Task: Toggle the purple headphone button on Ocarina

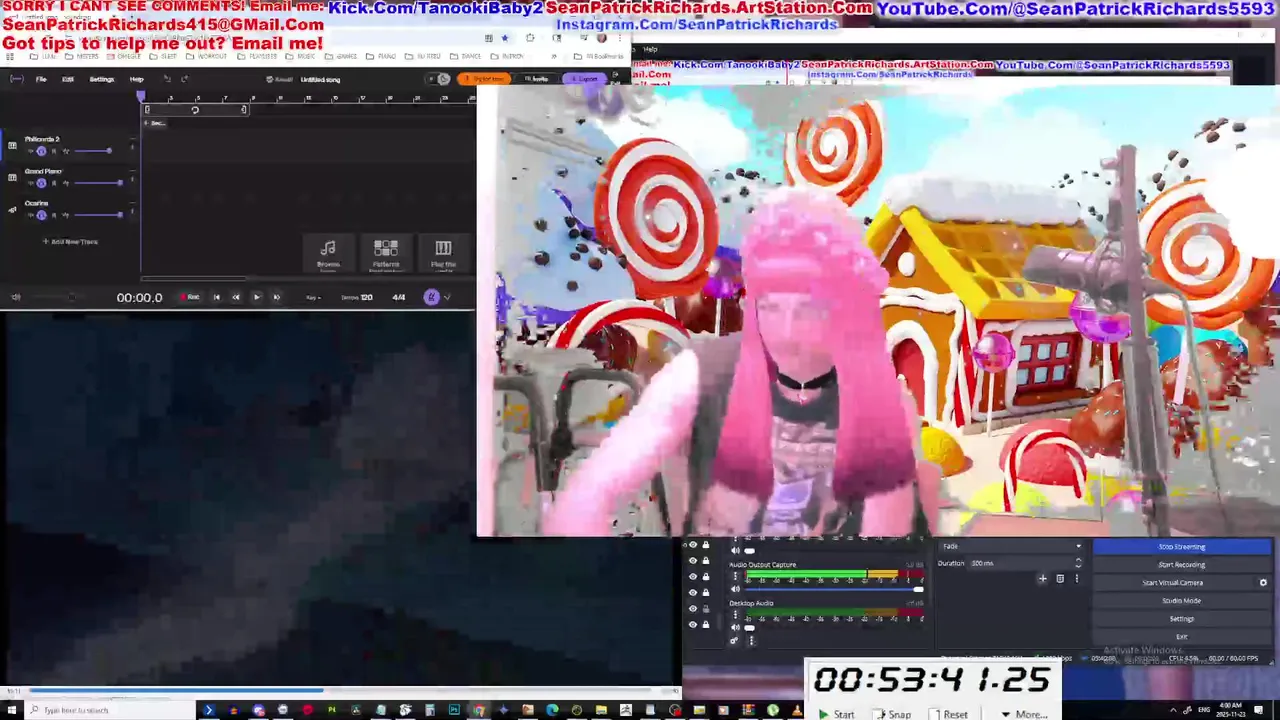Action: click(x=41, y=215)
